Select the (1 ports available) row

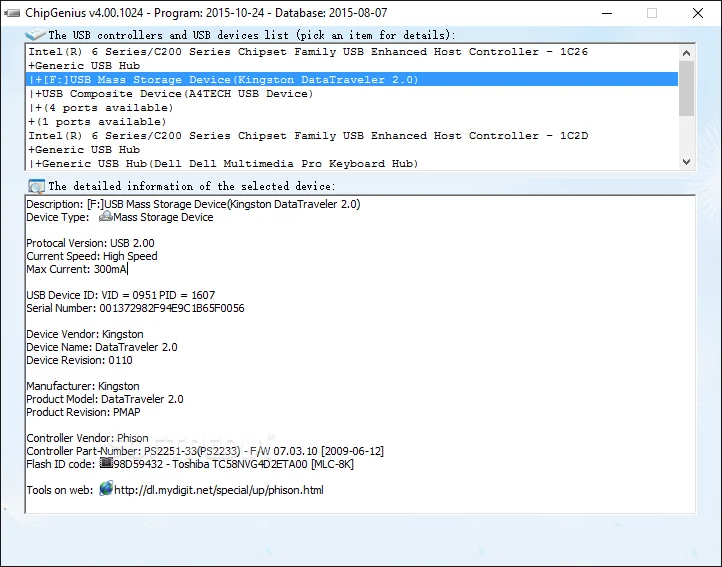point(352,122)
